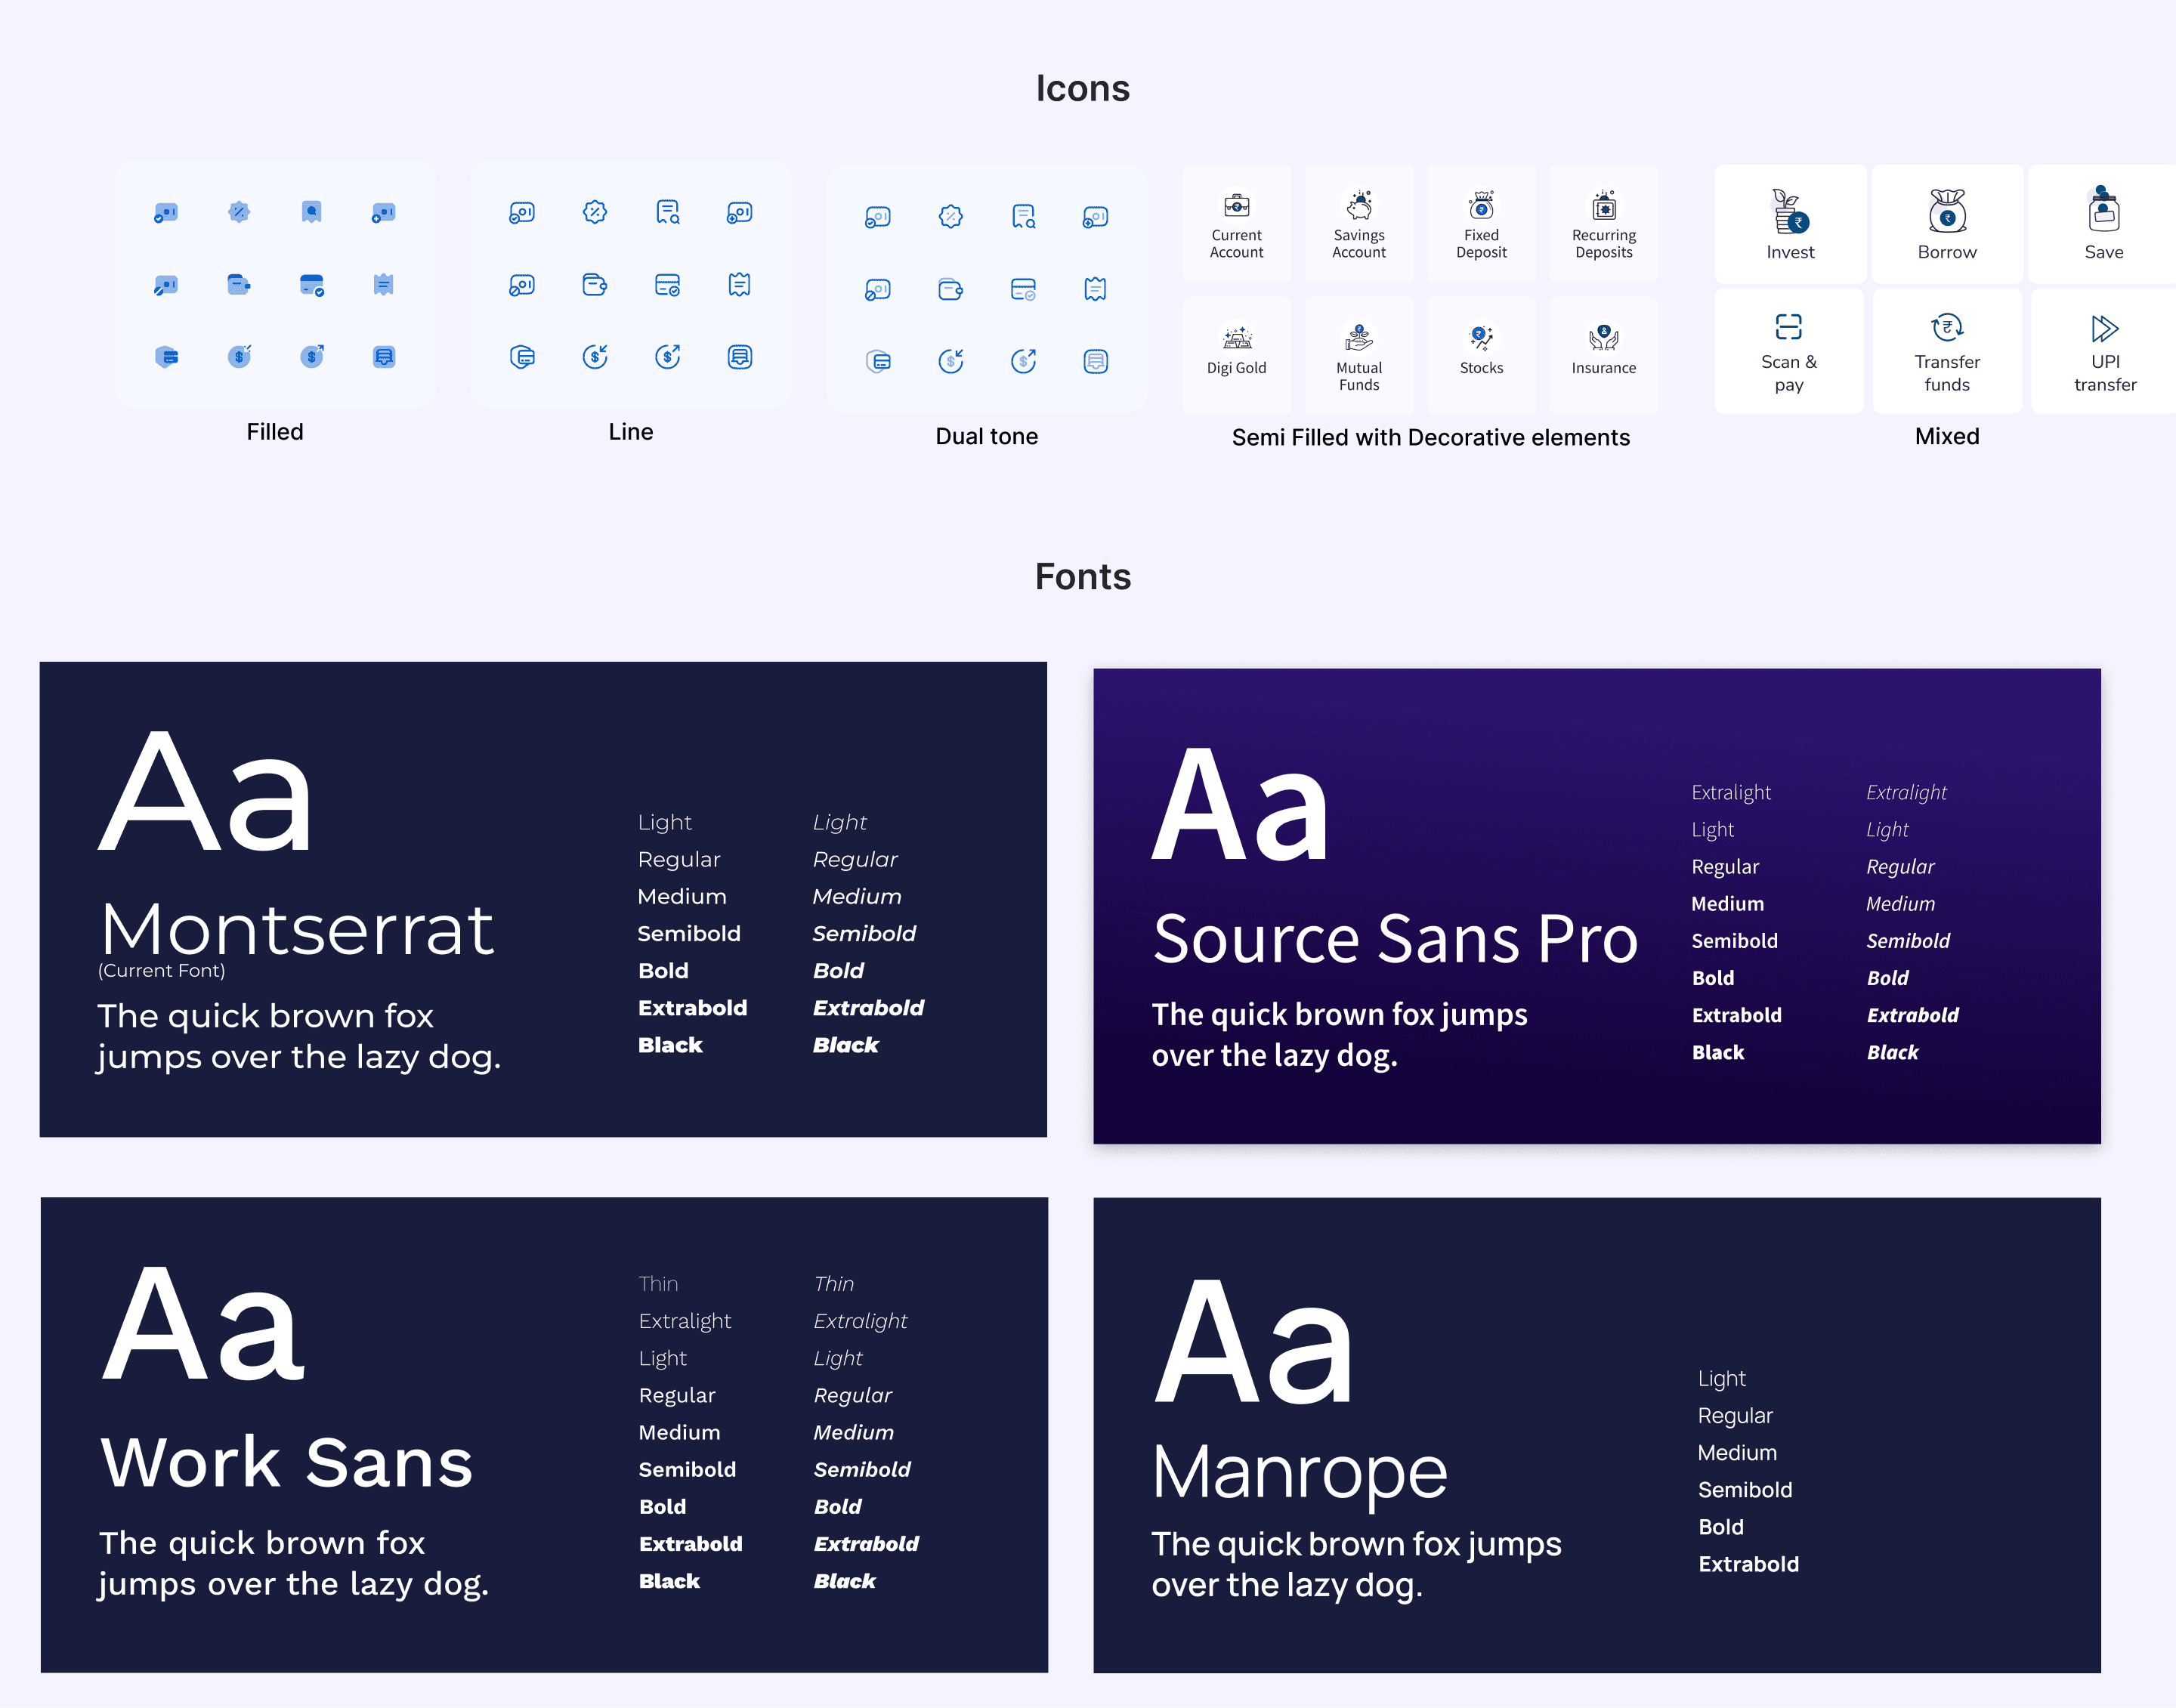Click the Work Sans font name
The width and height of the screenshot is (2176, 1708).
[x=286, y=1462]
